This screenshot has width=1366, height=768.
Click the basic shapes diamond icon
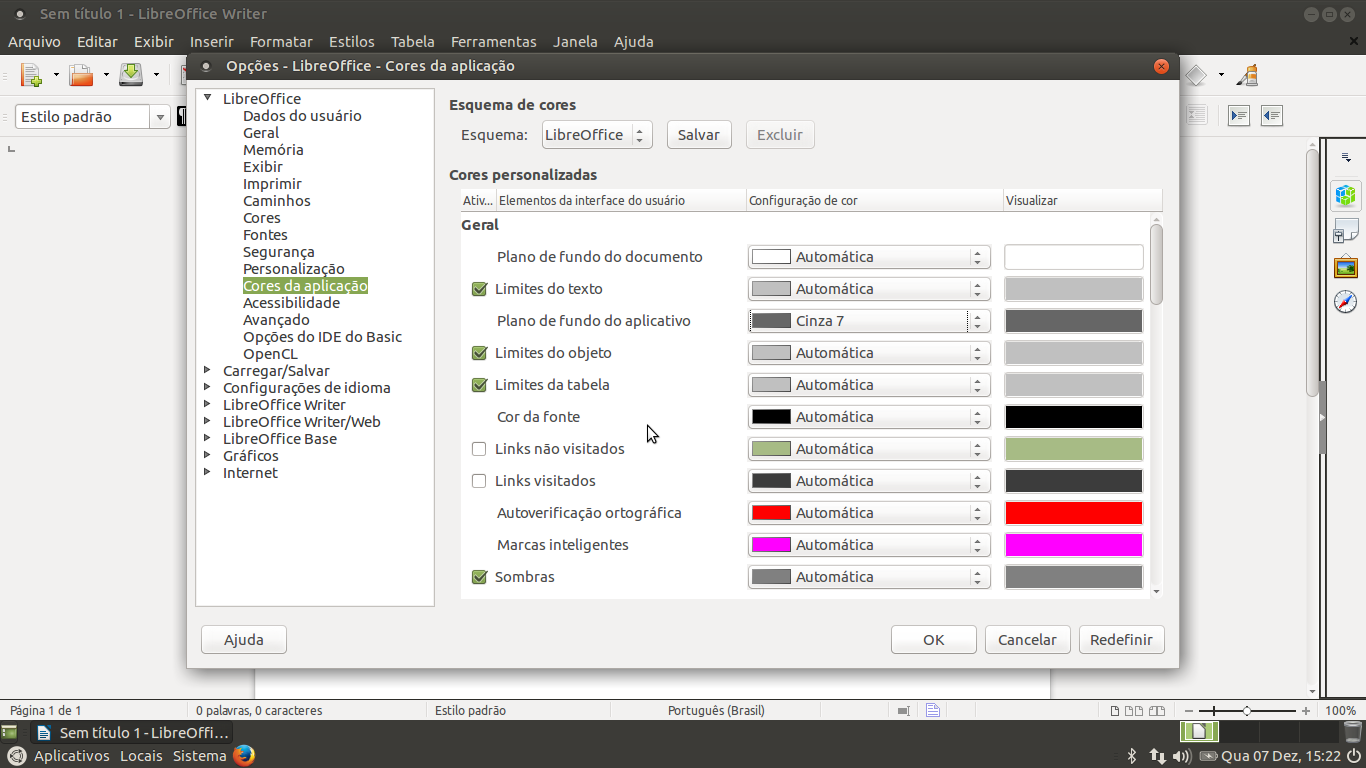[x=1196, y=75]
